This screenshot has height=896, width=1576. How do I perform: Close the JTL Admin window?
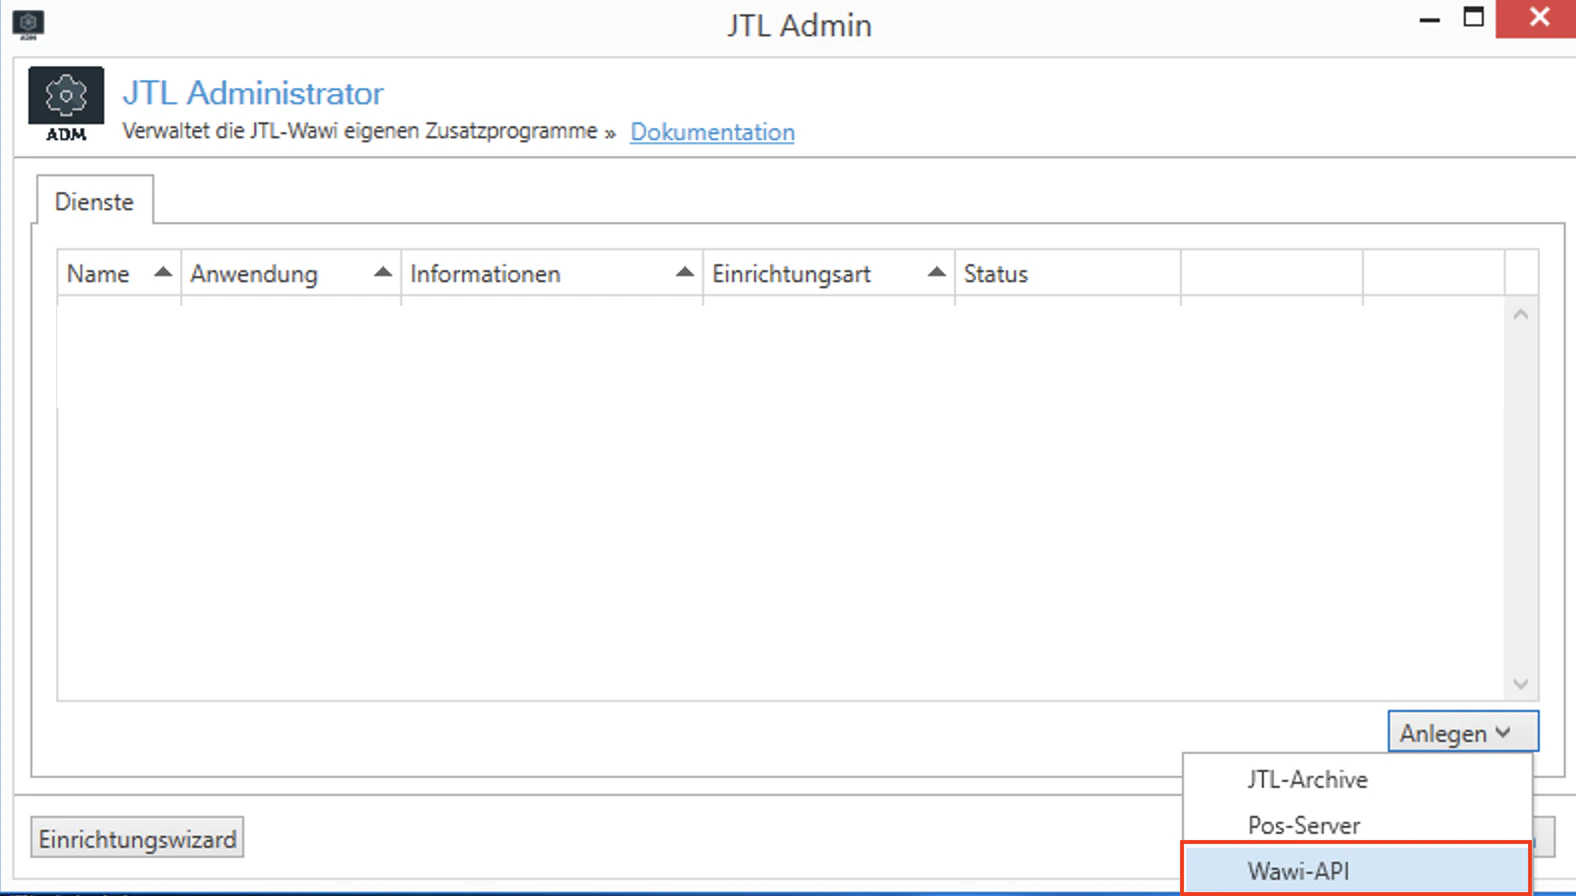click(1538, 18)
